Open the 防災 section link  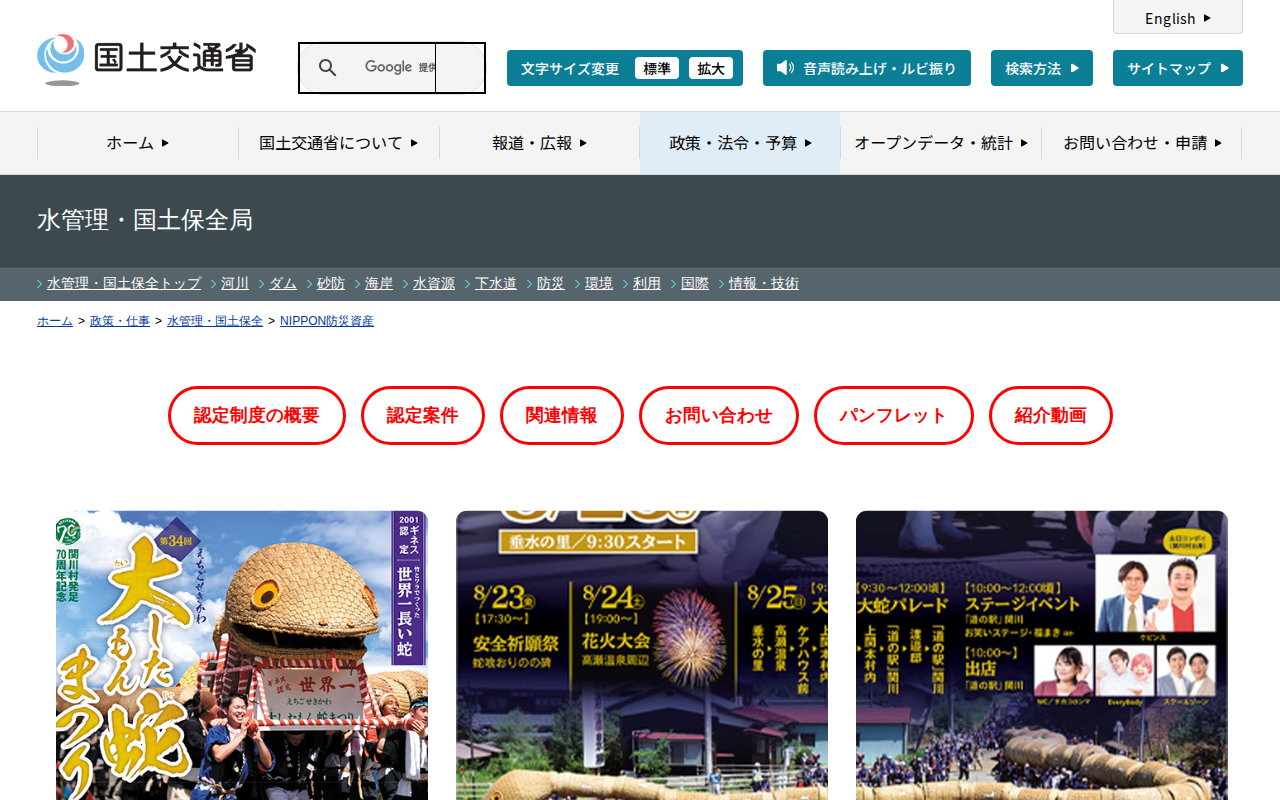pyautogui.click(x=551, y=283)
